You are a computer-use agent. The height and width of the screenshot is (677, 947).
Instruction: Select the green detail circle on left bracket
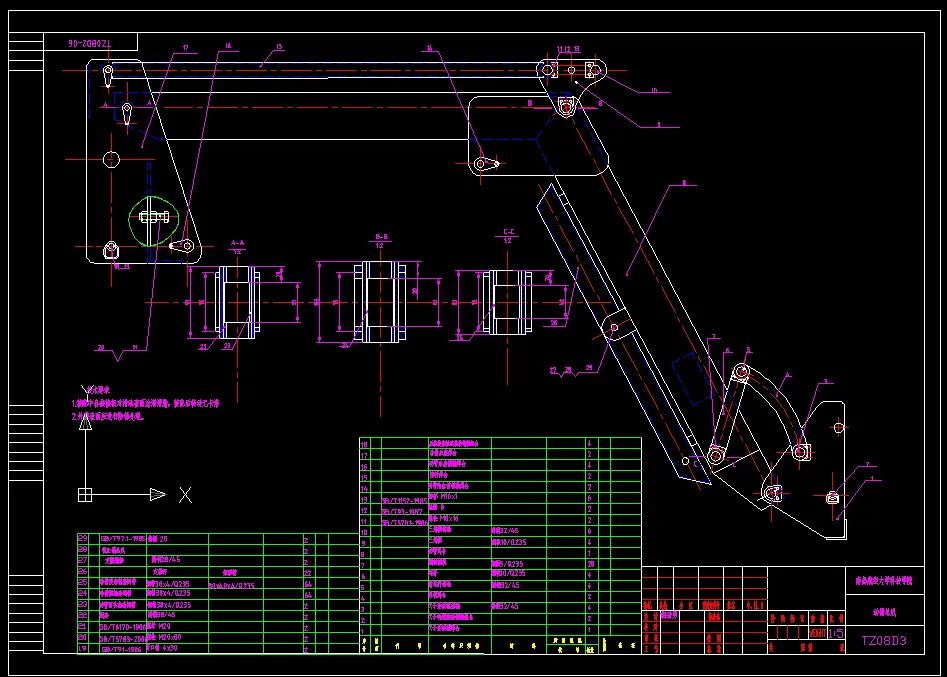153,220
